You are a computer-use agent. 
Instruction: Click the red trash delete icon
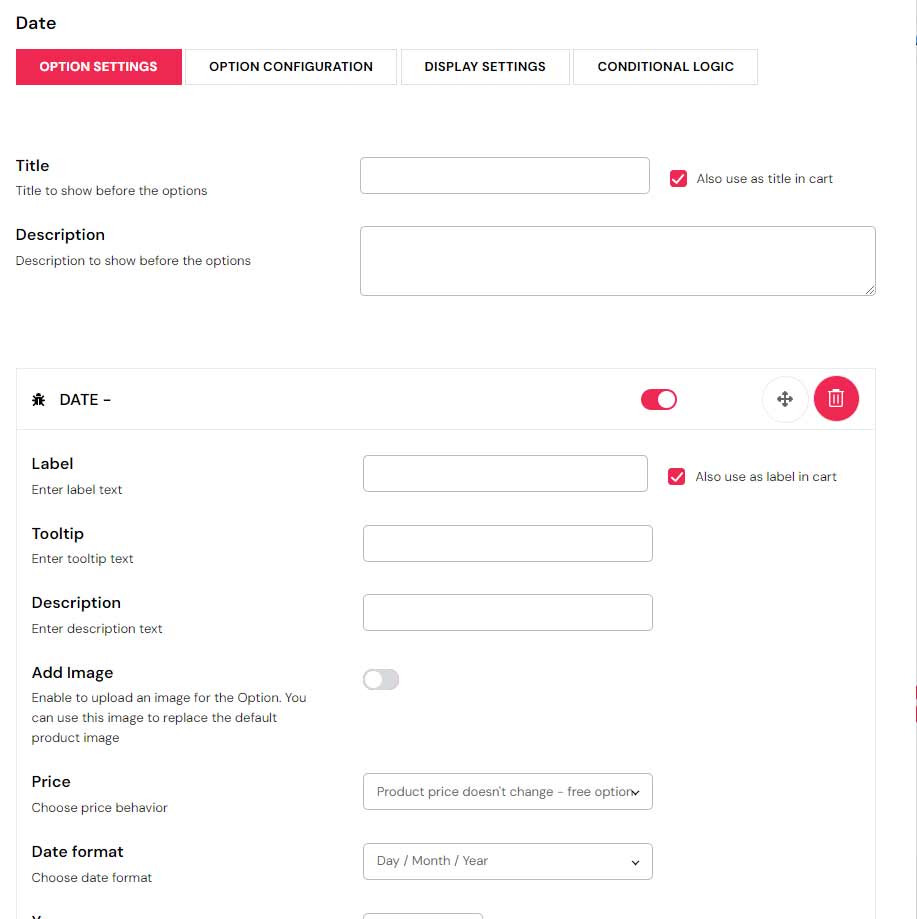pos(836,399)
